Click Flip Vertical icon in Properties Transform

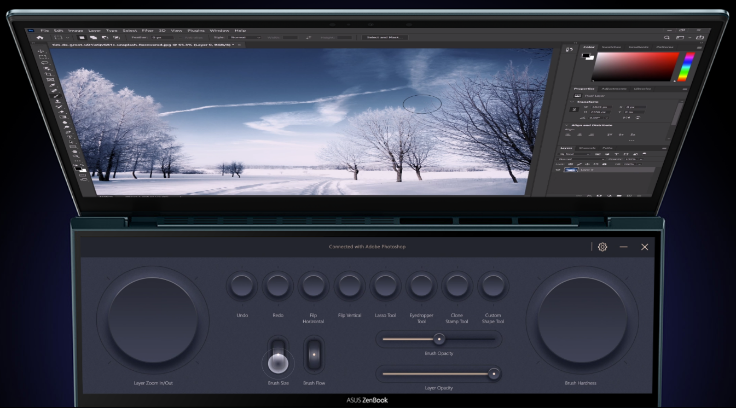(638, 118)
